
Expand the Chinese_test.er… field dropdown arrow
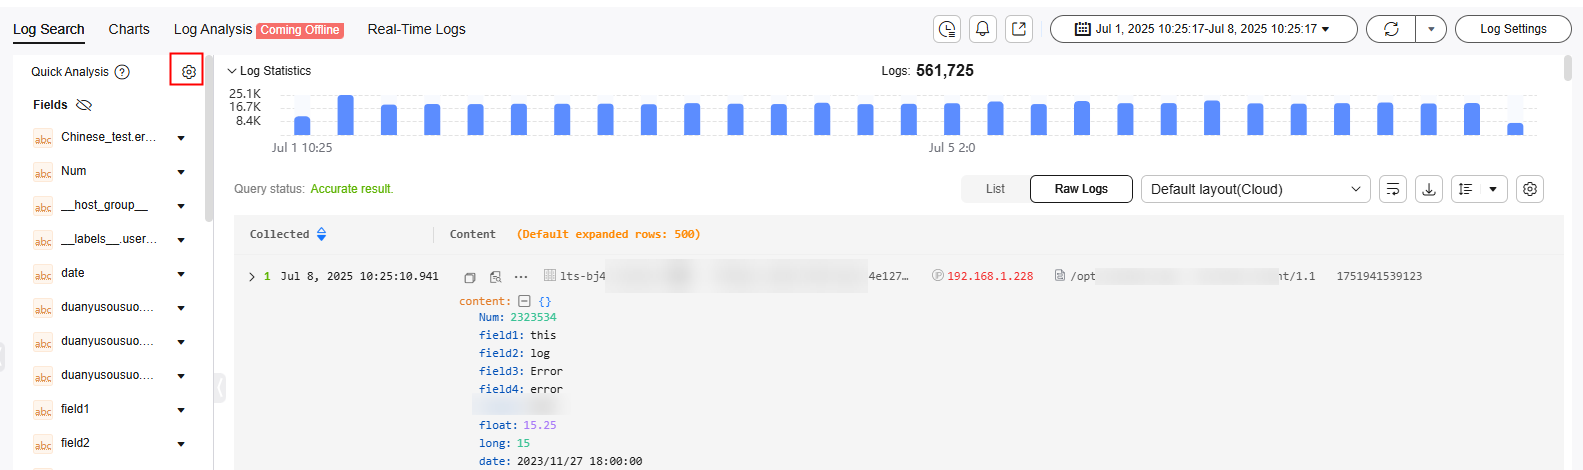pos(181,138)
